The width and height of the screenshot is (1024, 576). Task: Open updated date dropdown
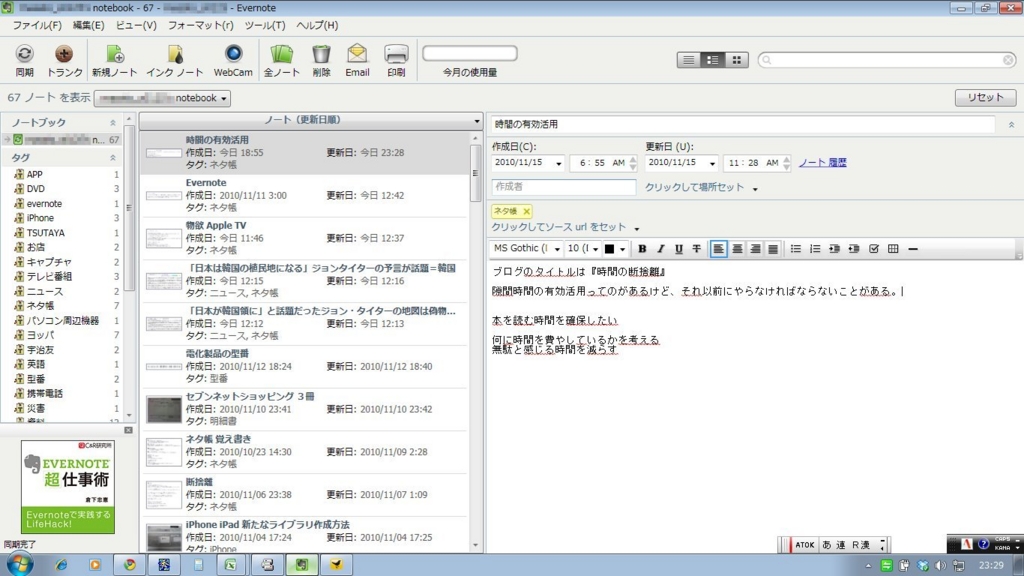[712, 163]
